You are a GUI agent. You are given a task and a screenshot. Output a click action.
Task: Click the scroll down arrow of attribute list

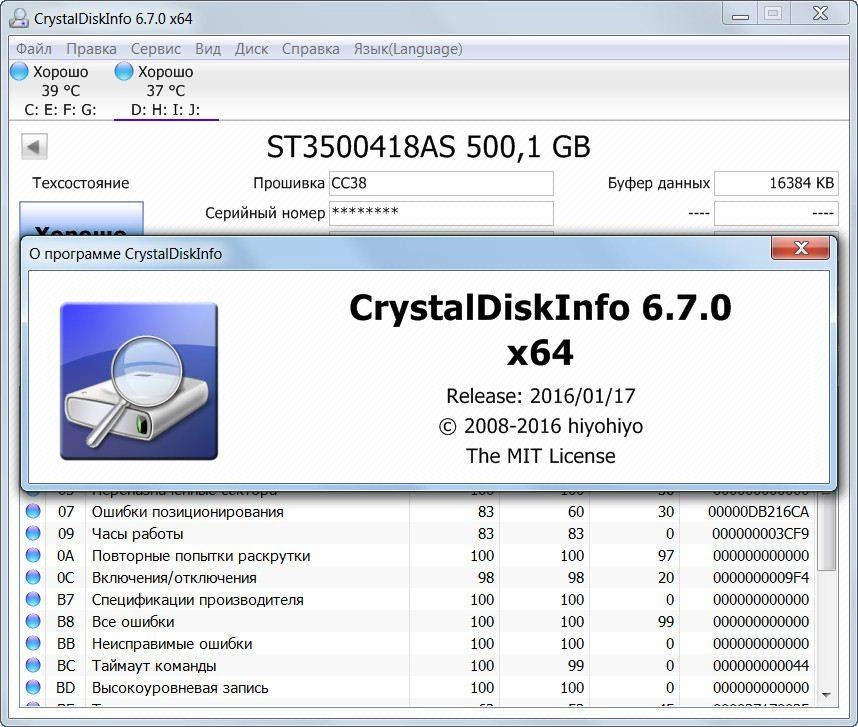pyautogui.click(x=826, y=695)
